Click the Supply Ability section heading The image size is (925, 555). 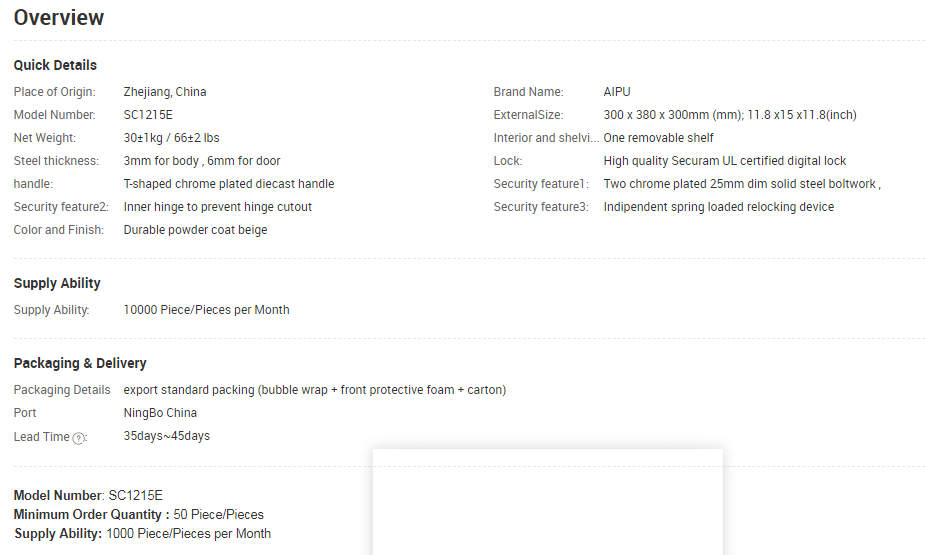click(x=57, y=283)
